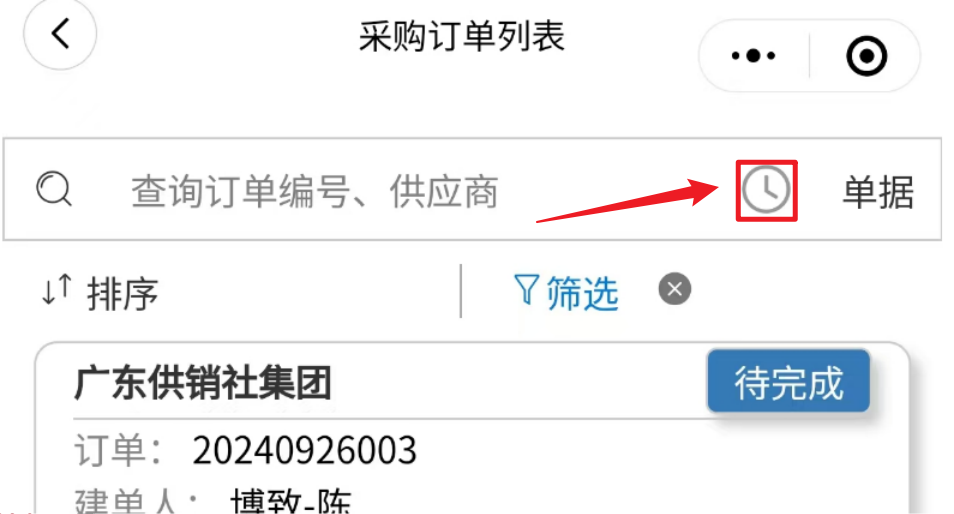
Task: Tap the 待完成 status badge
Action: click(789, 381)
